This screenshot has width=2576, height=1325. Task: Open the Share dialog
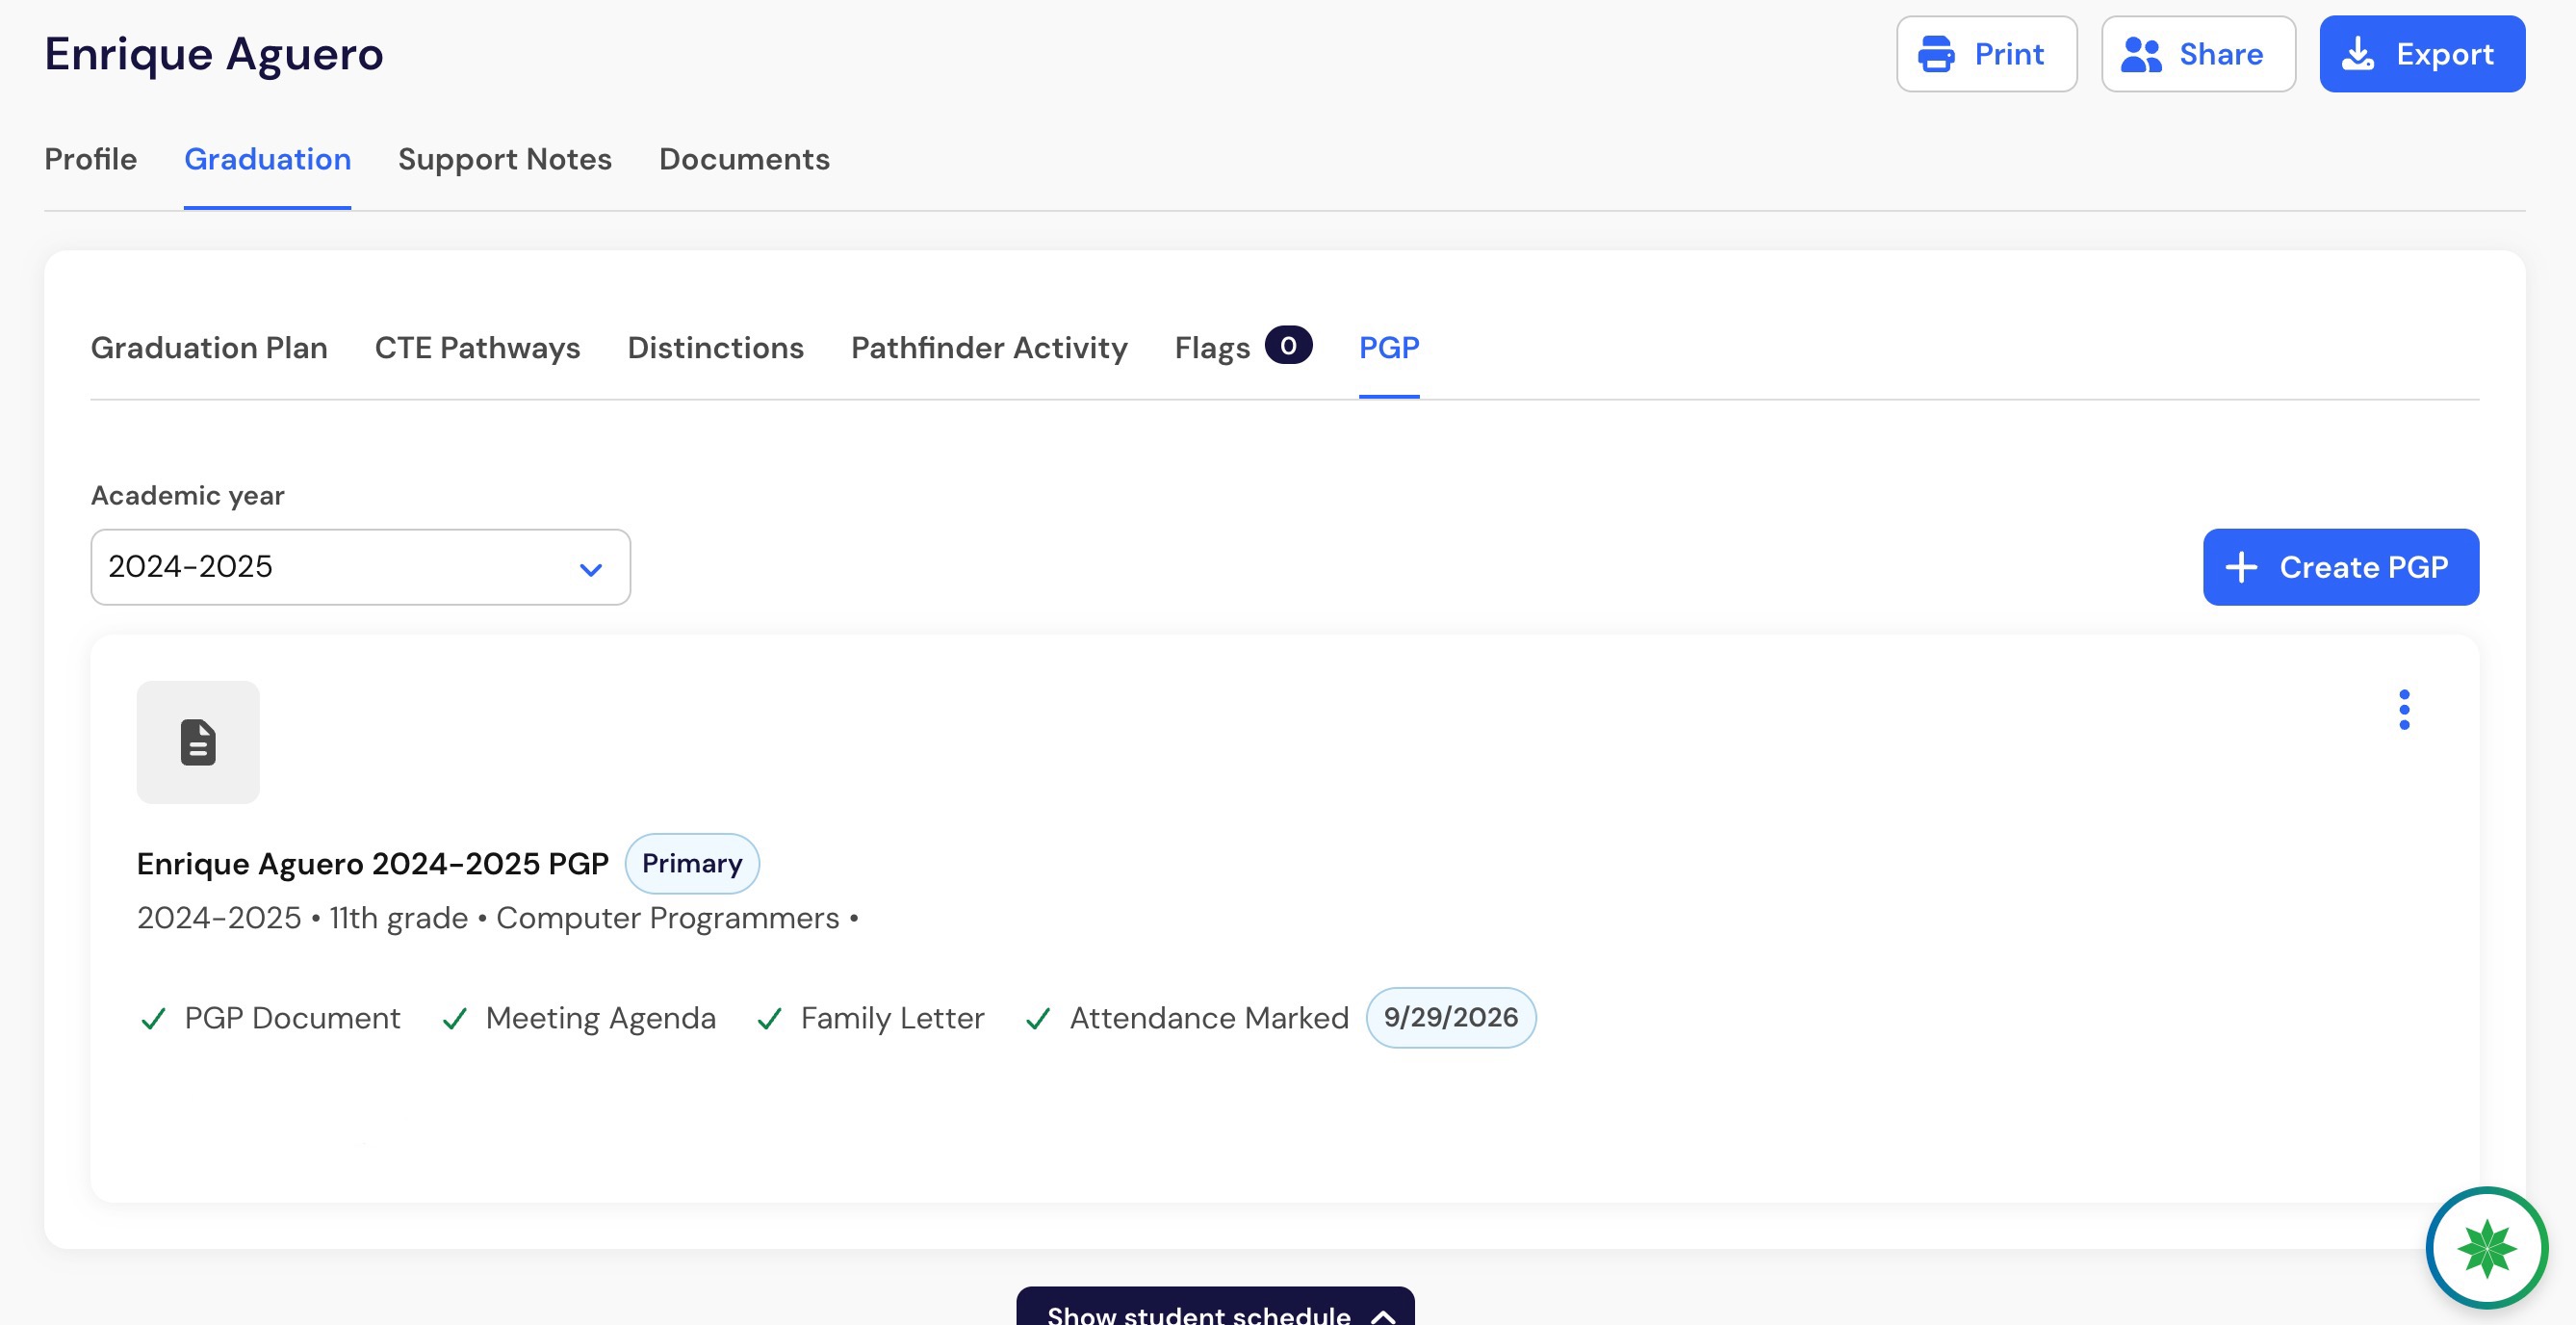coord(2198,54)
